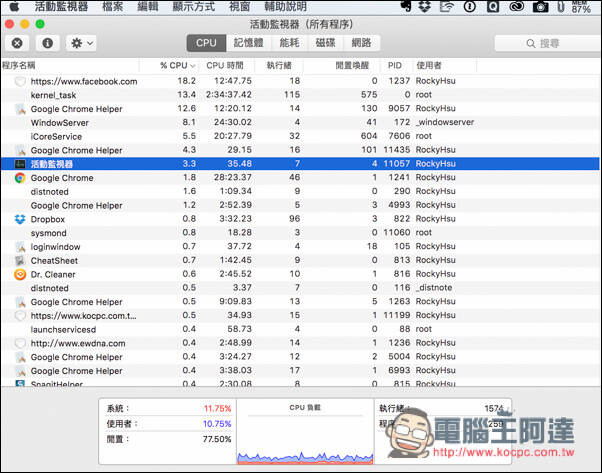
Task: Click the 系統 11.75% value
Action: click(x=217, y=408)
